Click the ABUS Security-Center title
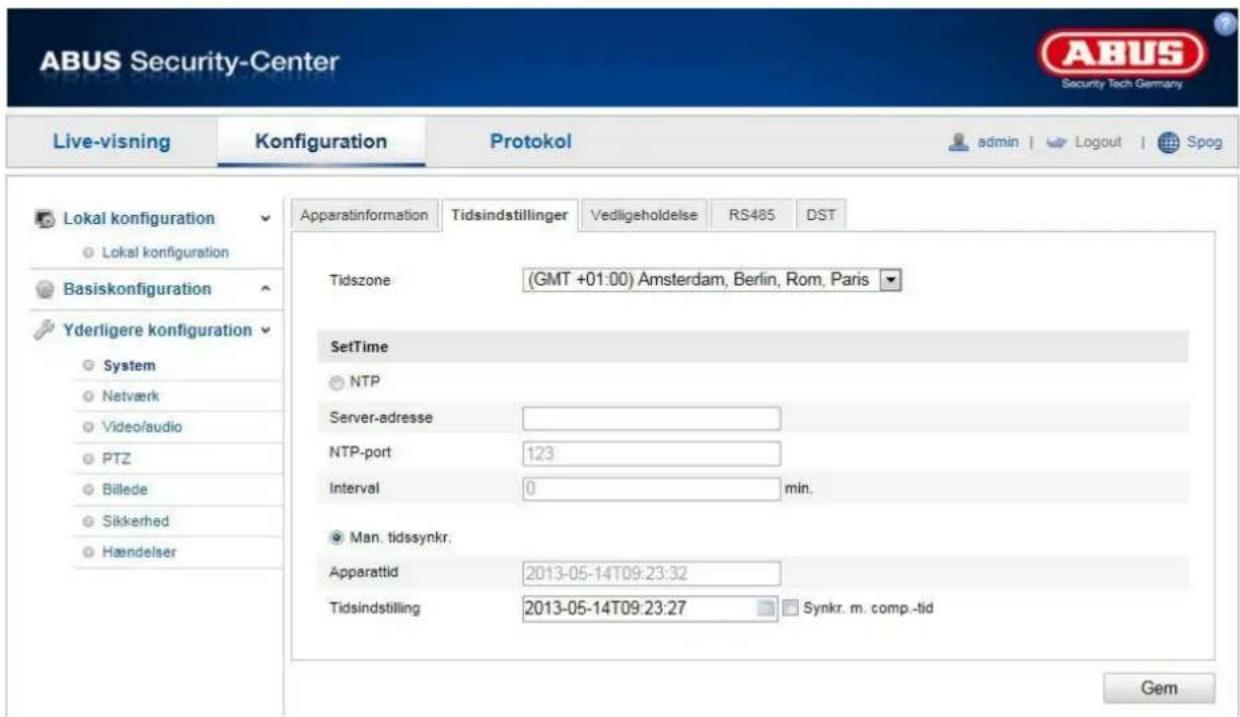This screenshot has width=1240, height=717. (189, 61)
